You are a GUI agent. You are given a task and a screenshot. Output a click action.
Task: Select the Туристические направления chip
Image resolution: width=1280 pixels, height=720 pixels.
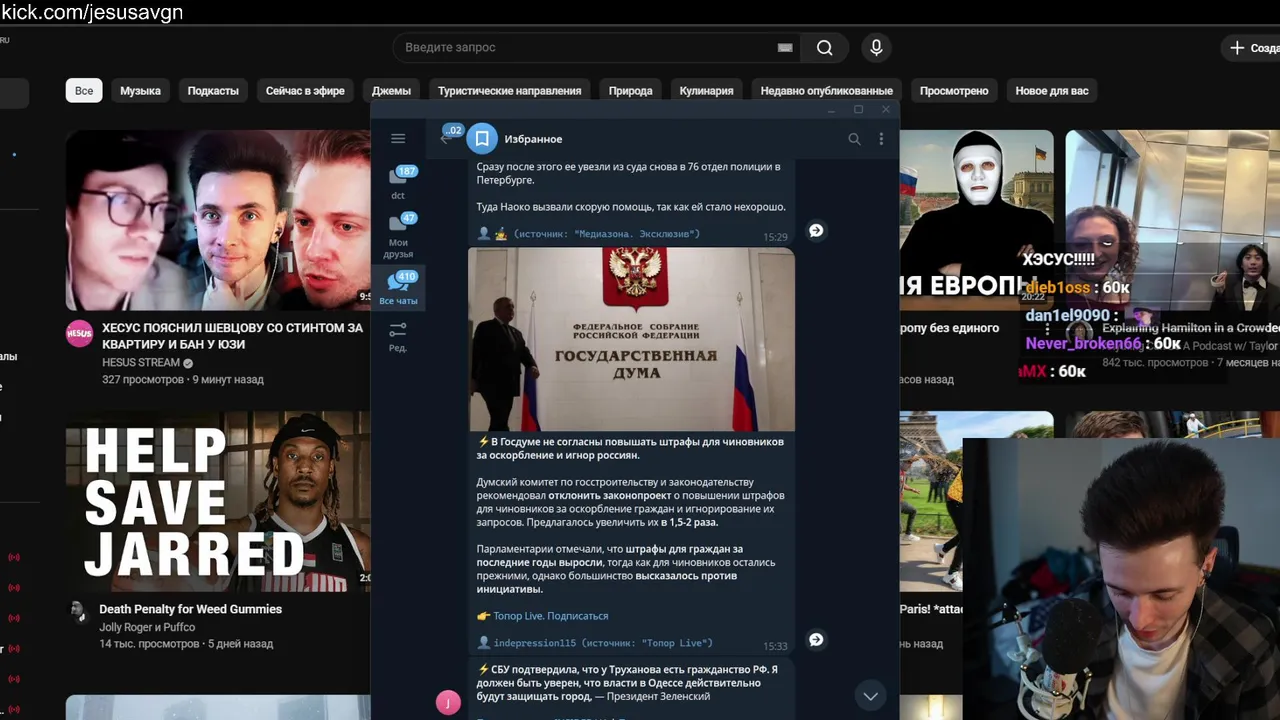509,90
